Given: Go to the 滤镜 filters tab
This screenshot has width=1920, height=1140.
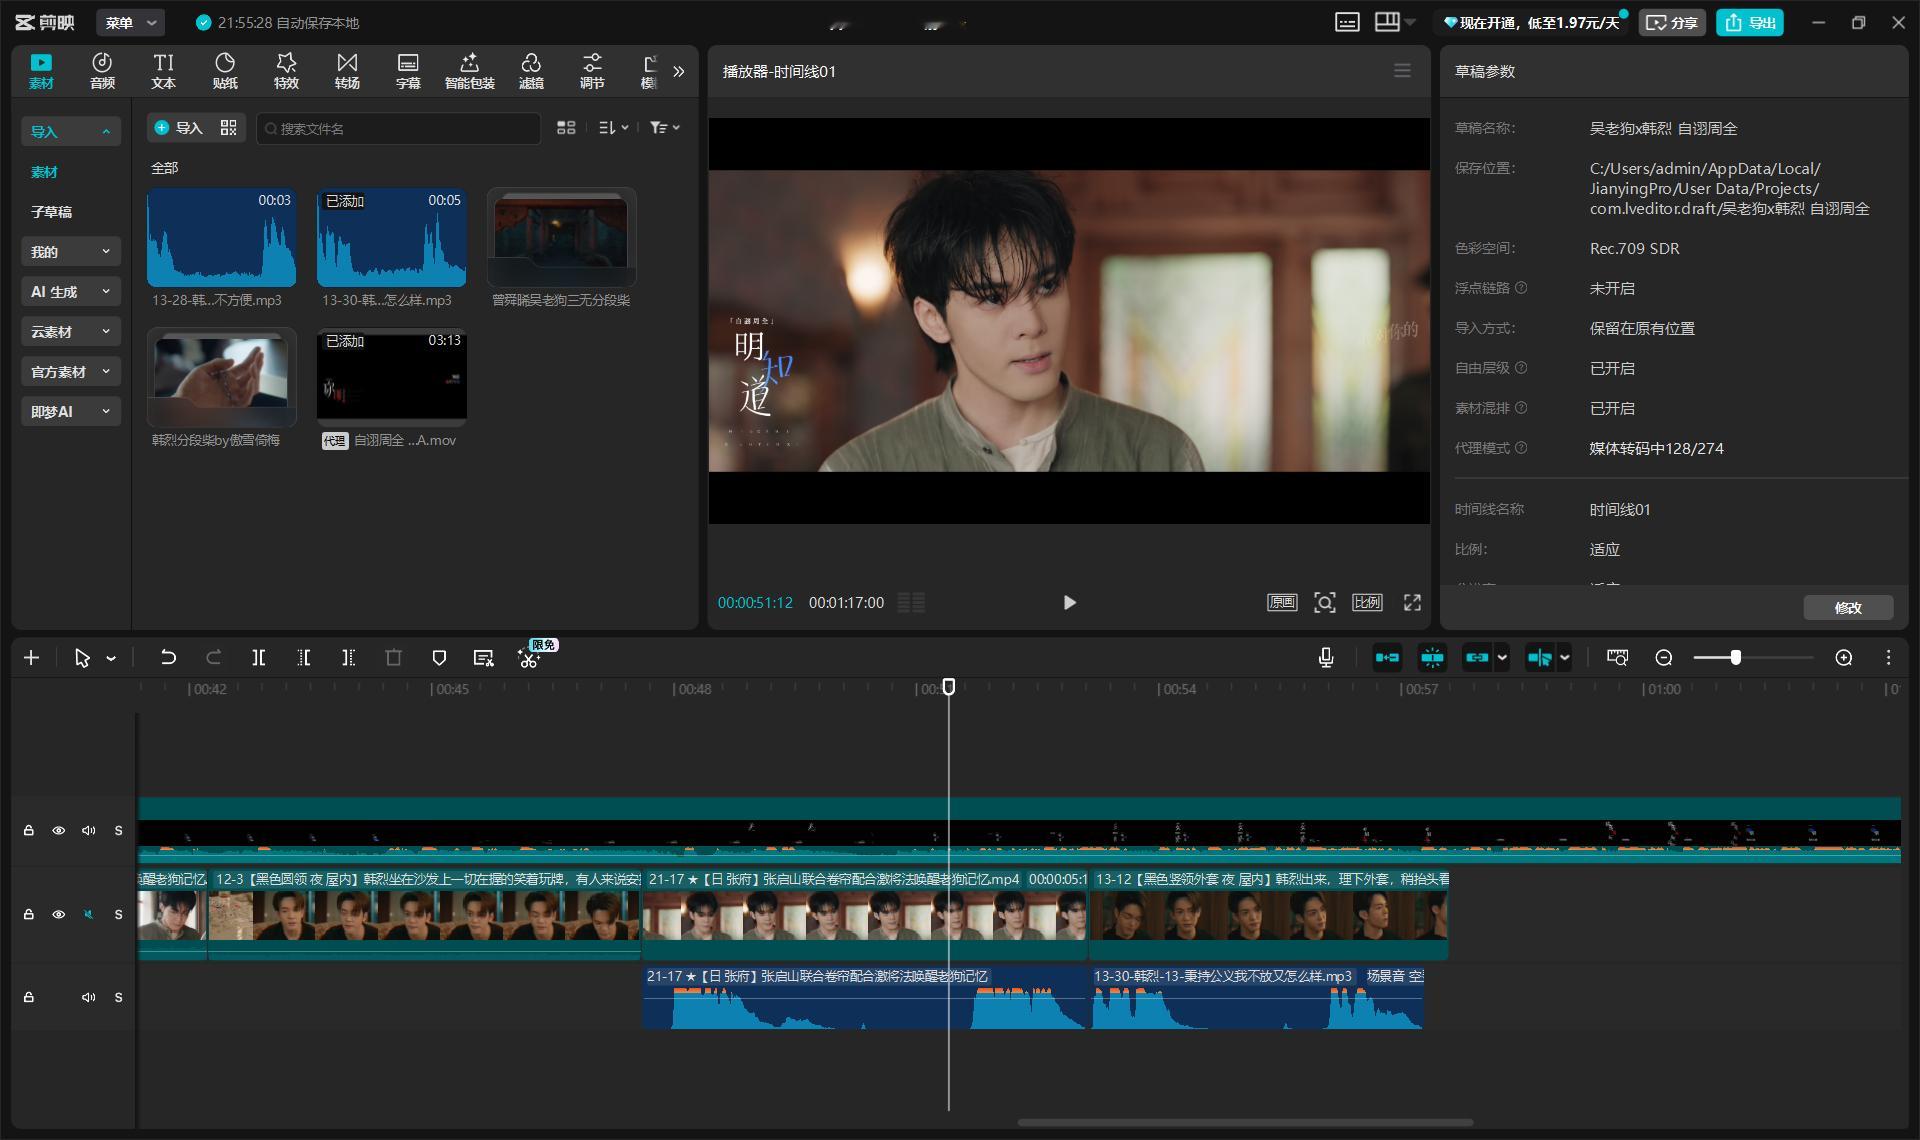Looking at the screenshot, I should [x=531, y=71].
